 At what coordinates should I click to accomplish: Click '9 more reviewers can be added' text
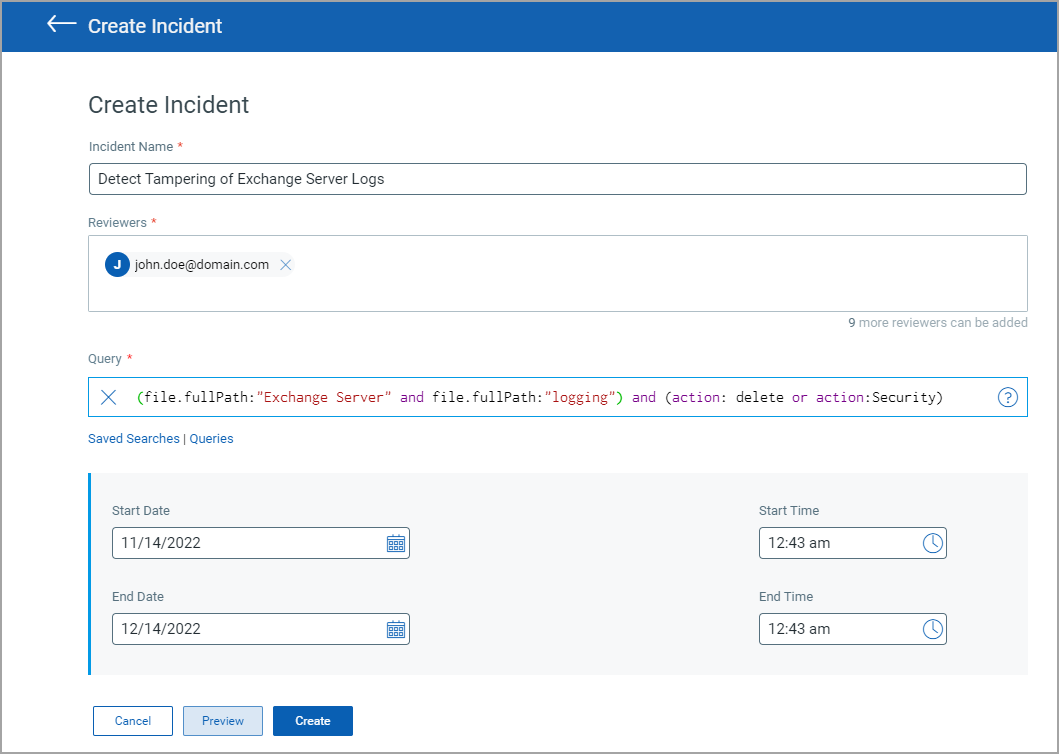[x=938, y=323]
